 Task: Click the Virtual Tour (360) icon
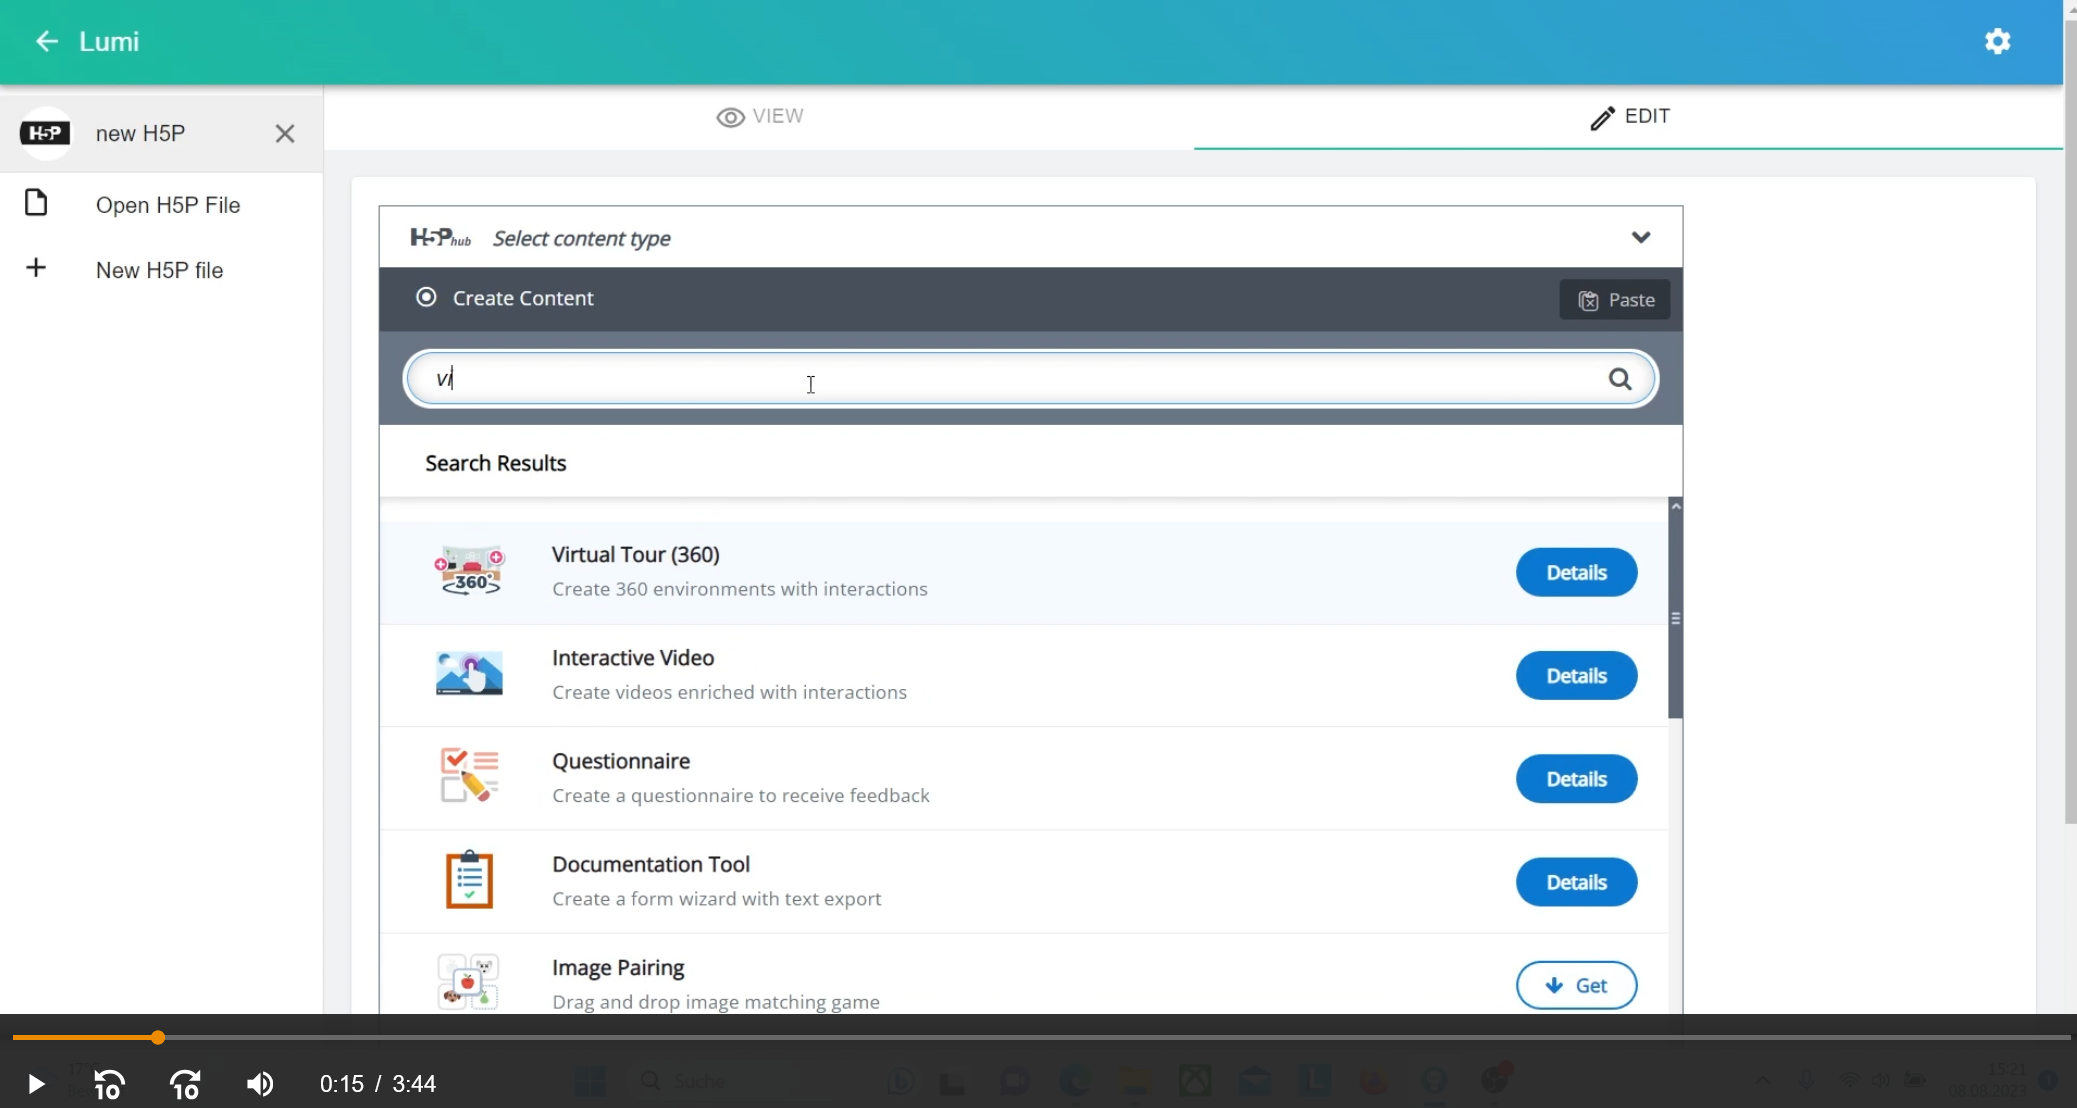(x=469, y=572)
